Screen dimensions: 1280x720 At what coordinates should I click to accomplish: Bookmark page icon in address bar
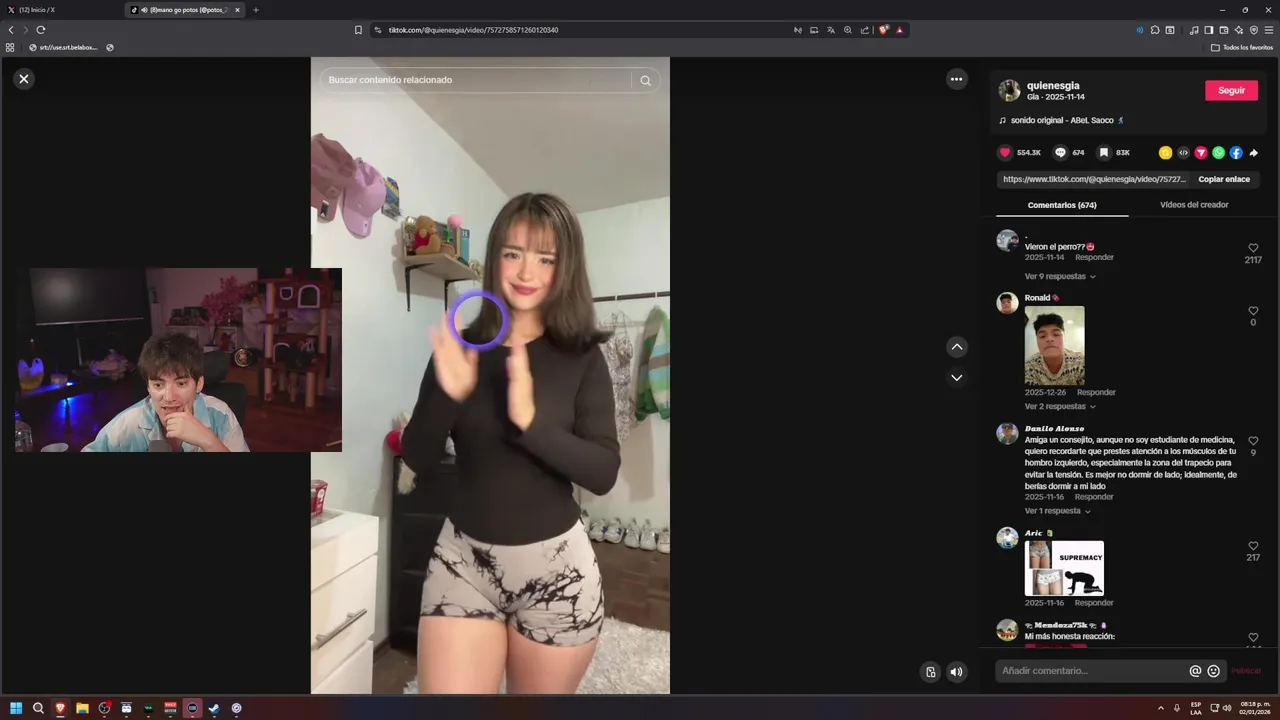coord(358,30)
